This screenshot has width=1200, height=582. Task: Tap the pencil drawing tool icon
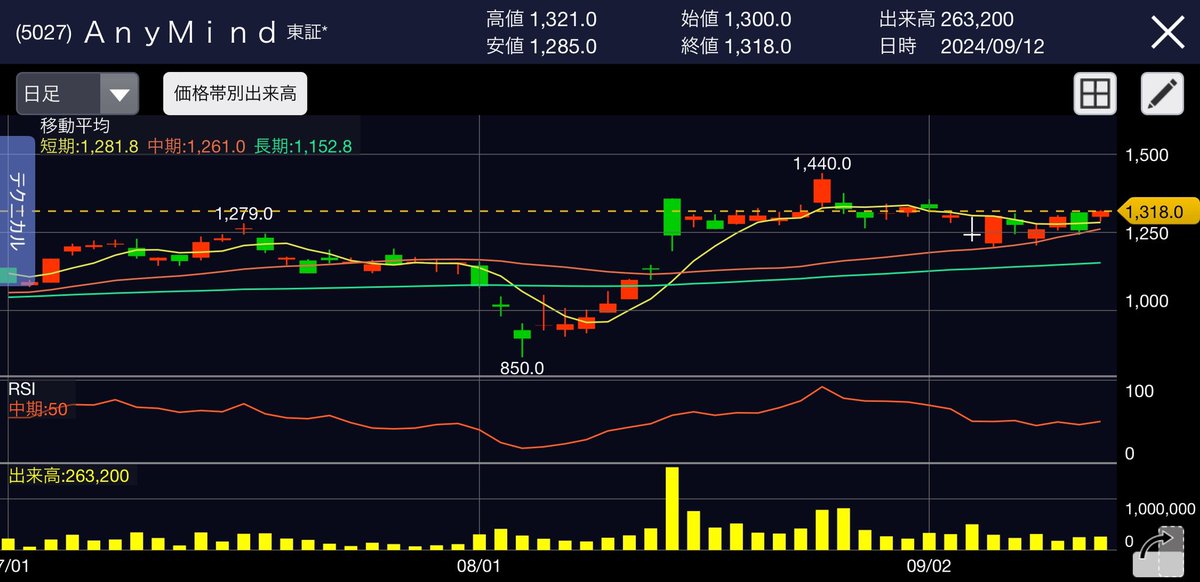pyautogui.click(x=1162, y=95)
